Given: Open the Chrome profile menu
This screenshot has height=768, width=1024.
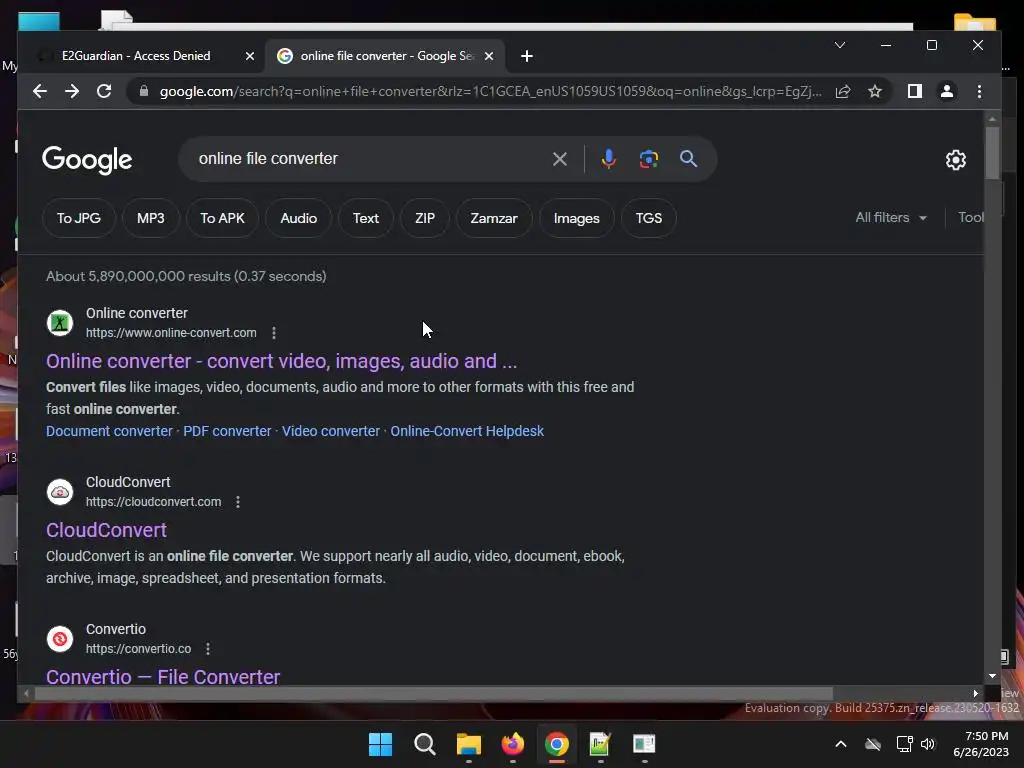Looking at the screenshot, I should coord(946,91).
